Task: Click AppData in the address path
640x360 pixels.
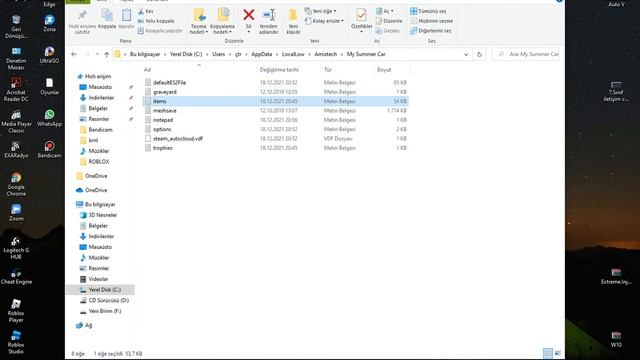Action: (262, 54)
